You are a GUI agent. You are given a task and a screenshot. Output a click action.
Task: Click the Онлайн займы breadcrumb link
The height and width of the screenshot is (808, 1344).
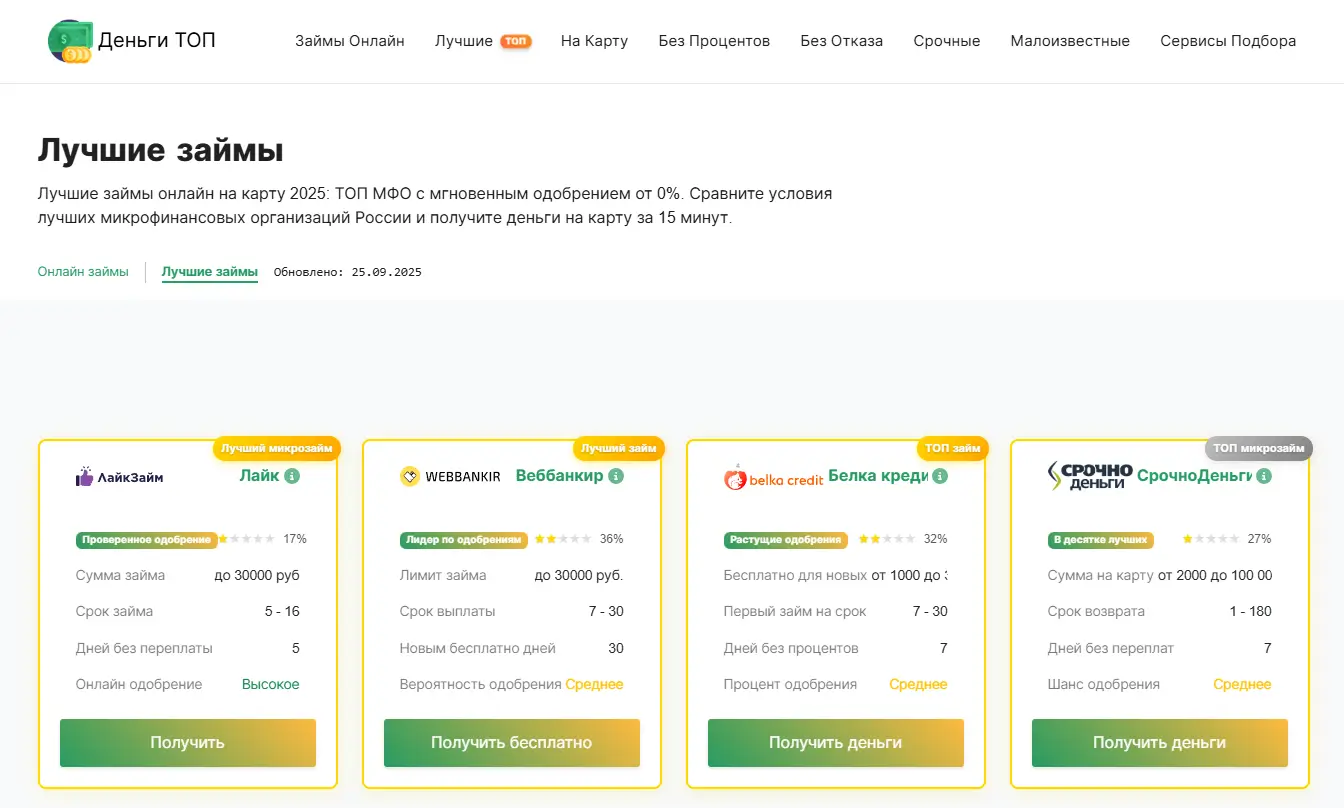[x=83, y=272]
